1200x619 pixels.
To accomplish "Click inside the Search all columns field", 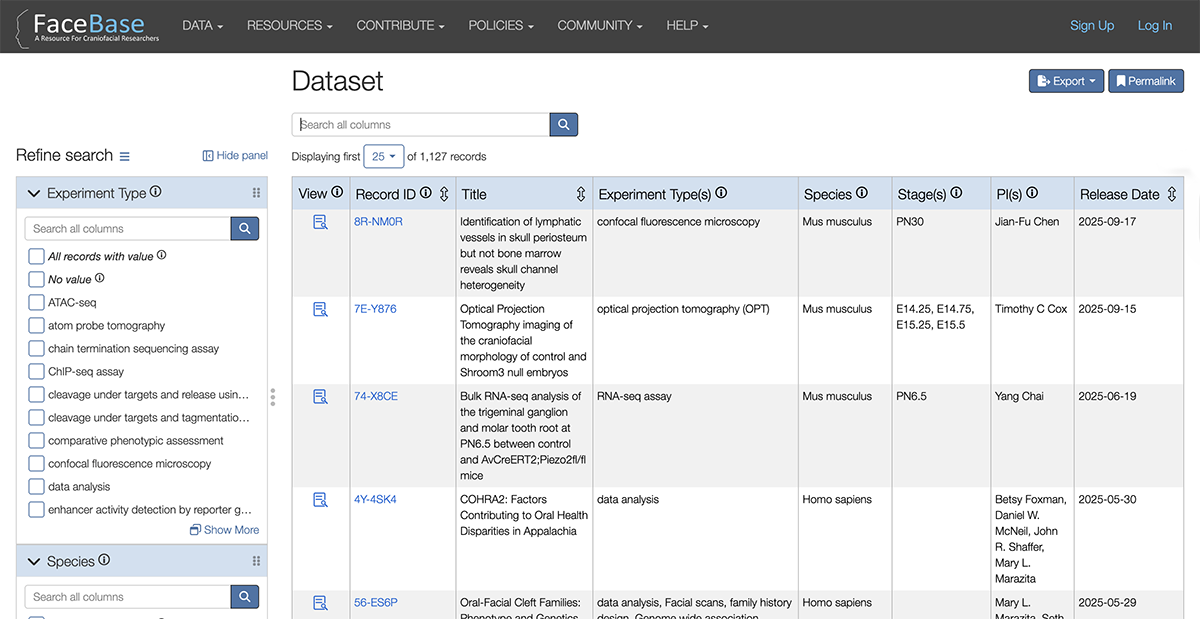I will [420, 124].
